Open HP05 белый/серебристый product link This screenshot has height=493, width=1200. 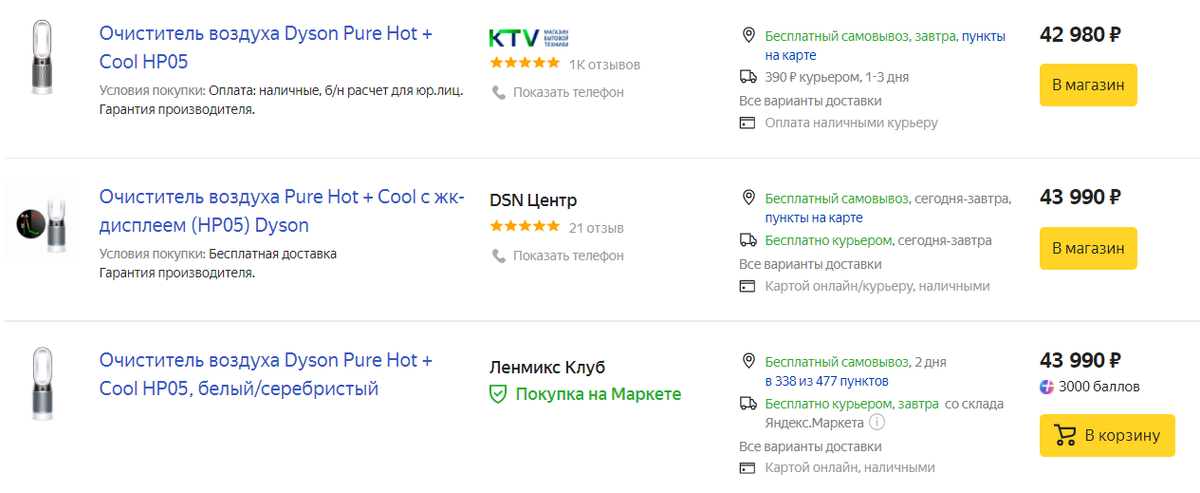pos(266,375)
